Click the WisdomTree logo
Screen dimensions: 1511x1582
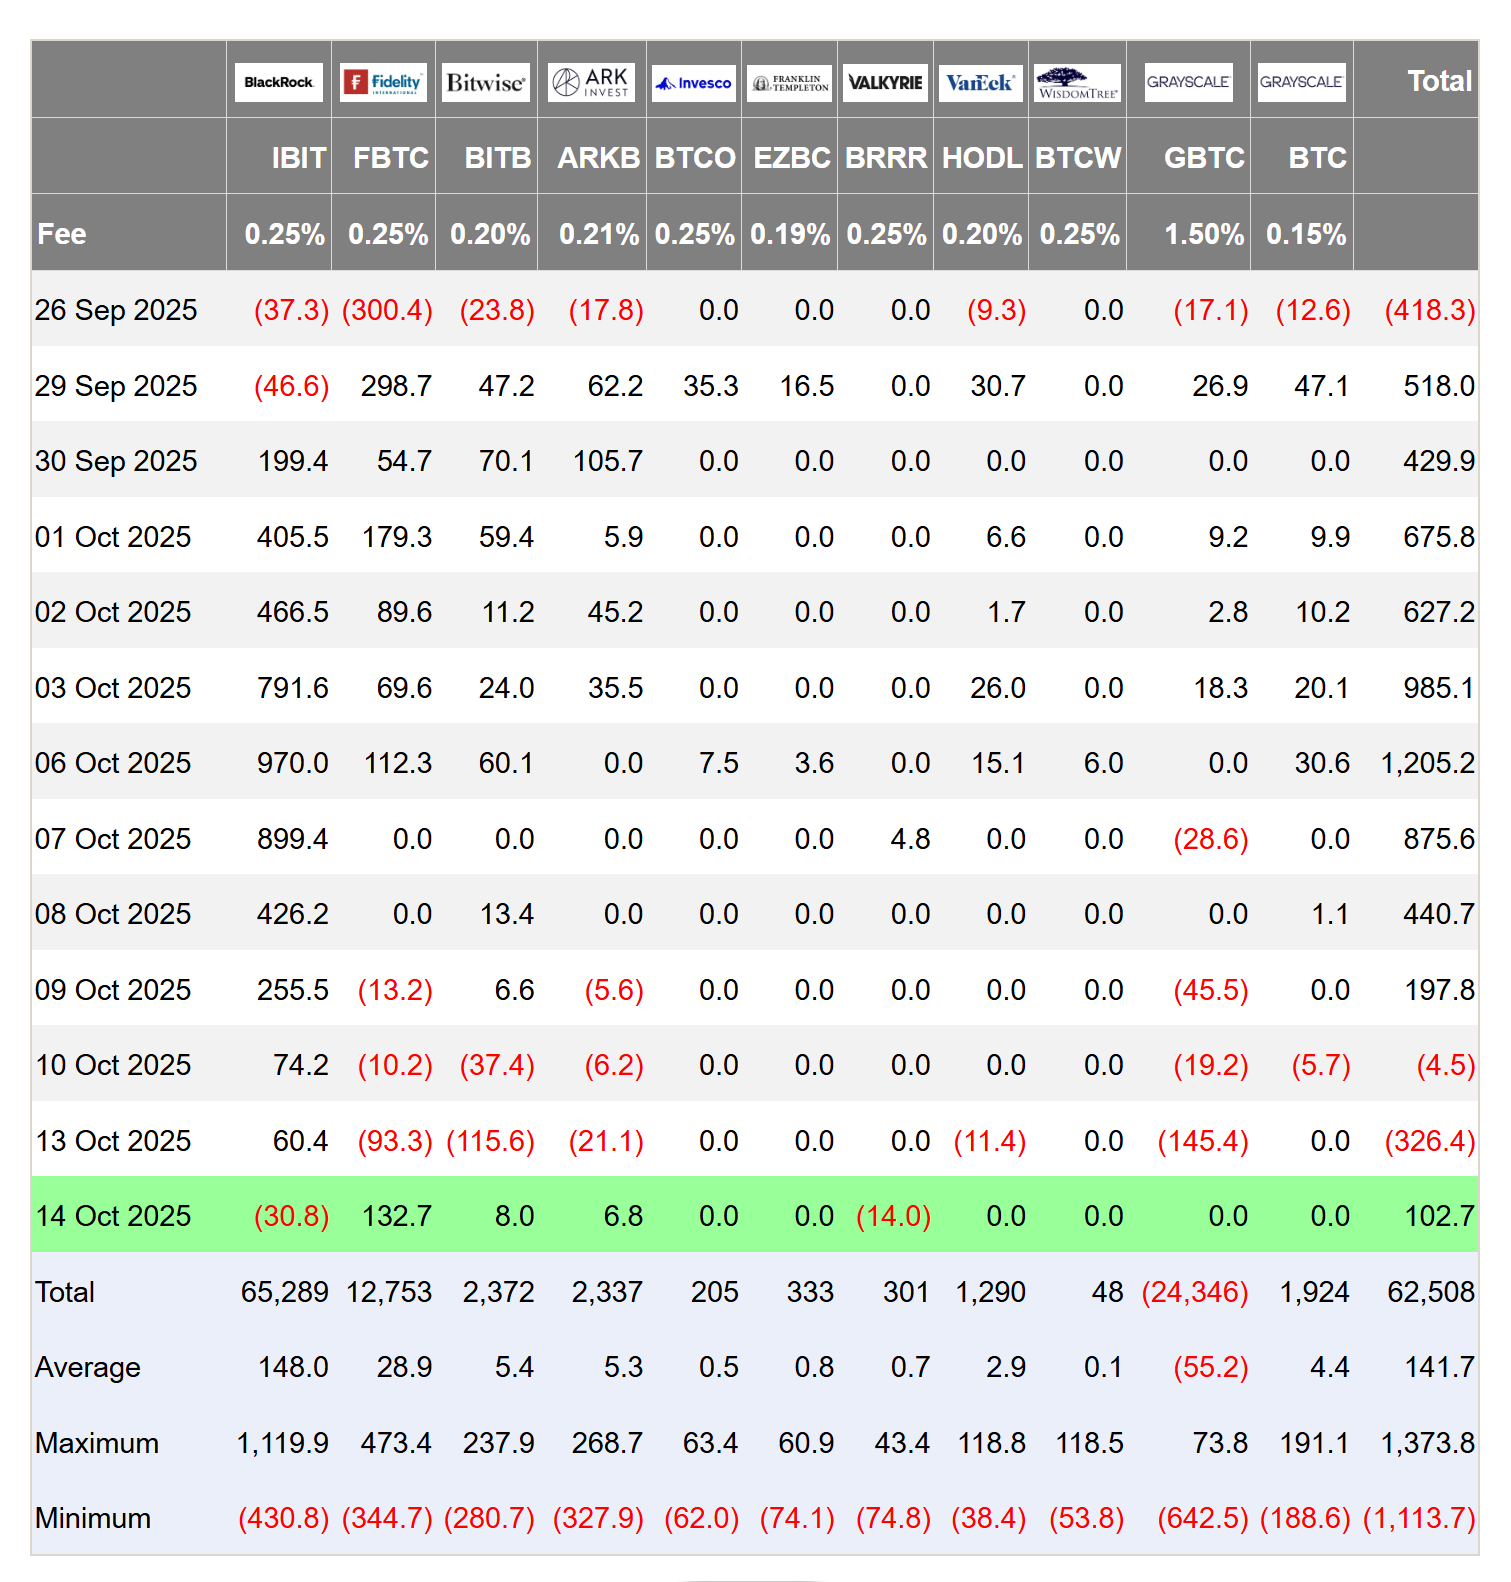[x=1077, y=82]
